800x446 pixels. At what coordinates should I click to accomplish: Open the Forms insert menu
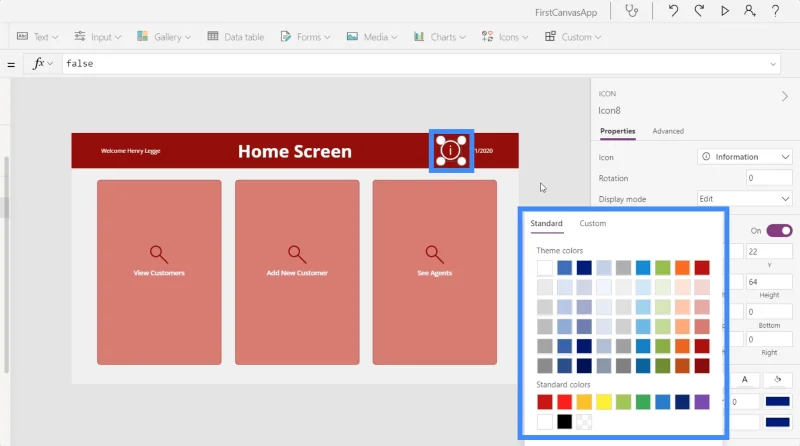click(306, 37)
